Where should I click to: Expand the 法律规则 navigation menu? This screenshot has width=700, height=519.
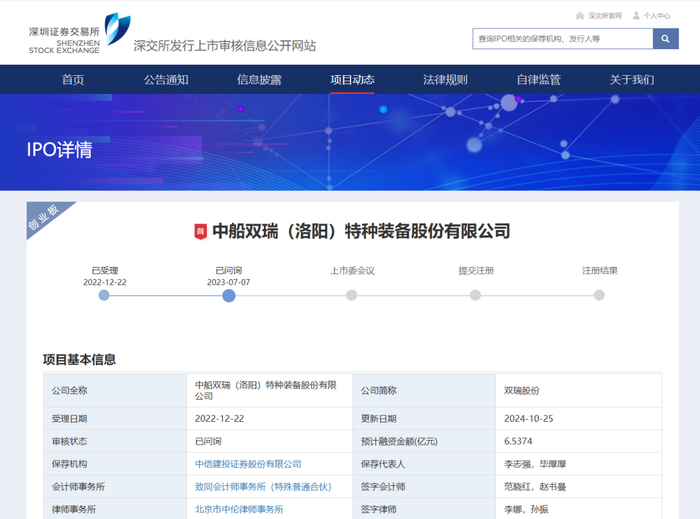pos(445,80)
